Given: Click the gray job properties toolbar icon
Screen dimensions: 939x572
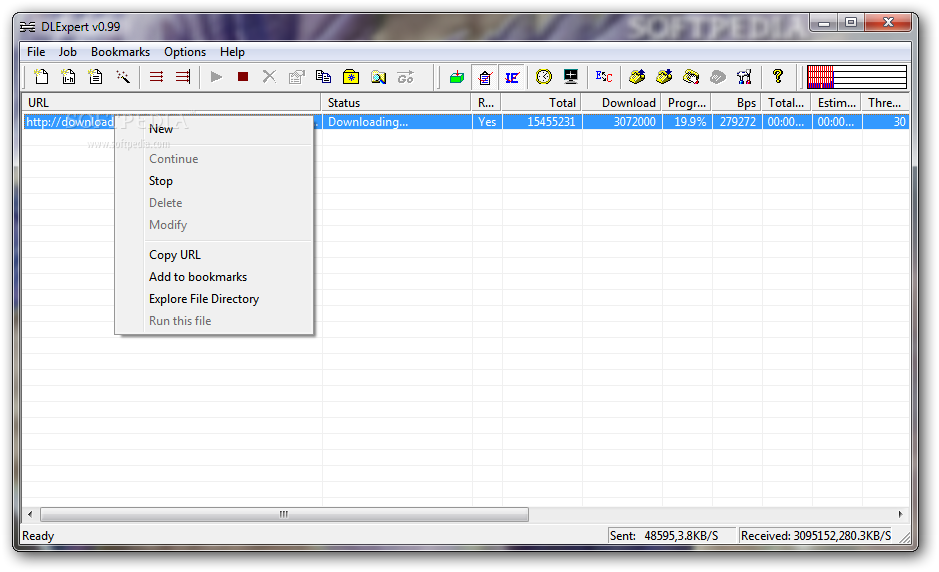Looking at the screenshot, I should tap(296, 77).
